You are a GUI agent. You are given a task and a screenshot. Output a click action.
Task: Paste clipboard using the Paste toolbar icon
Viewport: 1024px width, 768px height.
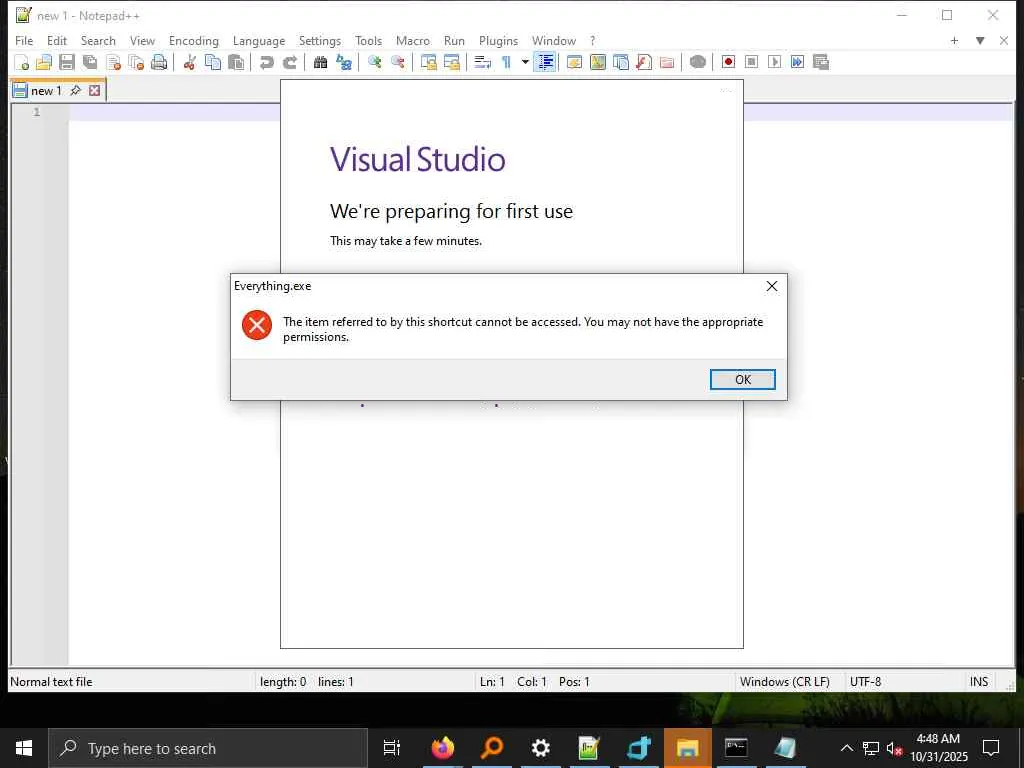coord(236,62)
